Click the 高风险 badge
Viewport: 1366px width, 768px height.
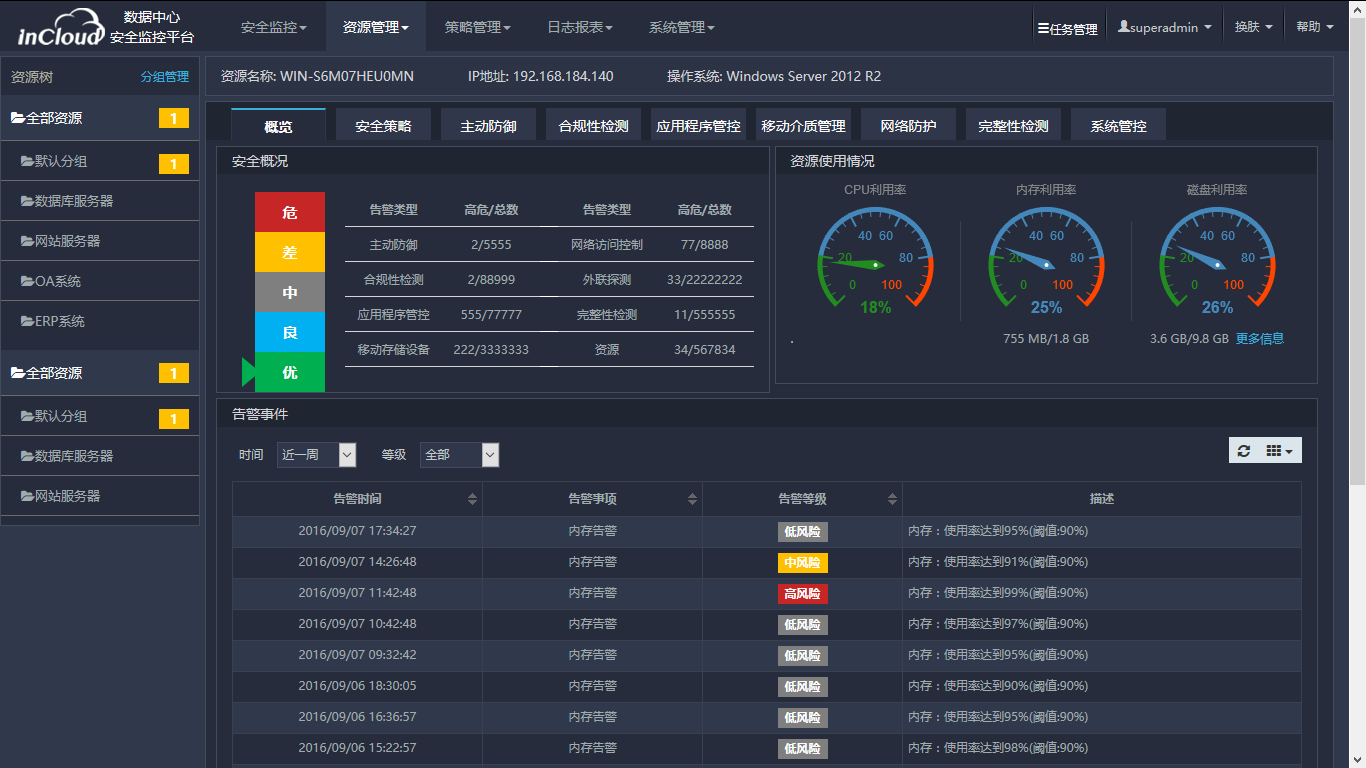(803, 594)
